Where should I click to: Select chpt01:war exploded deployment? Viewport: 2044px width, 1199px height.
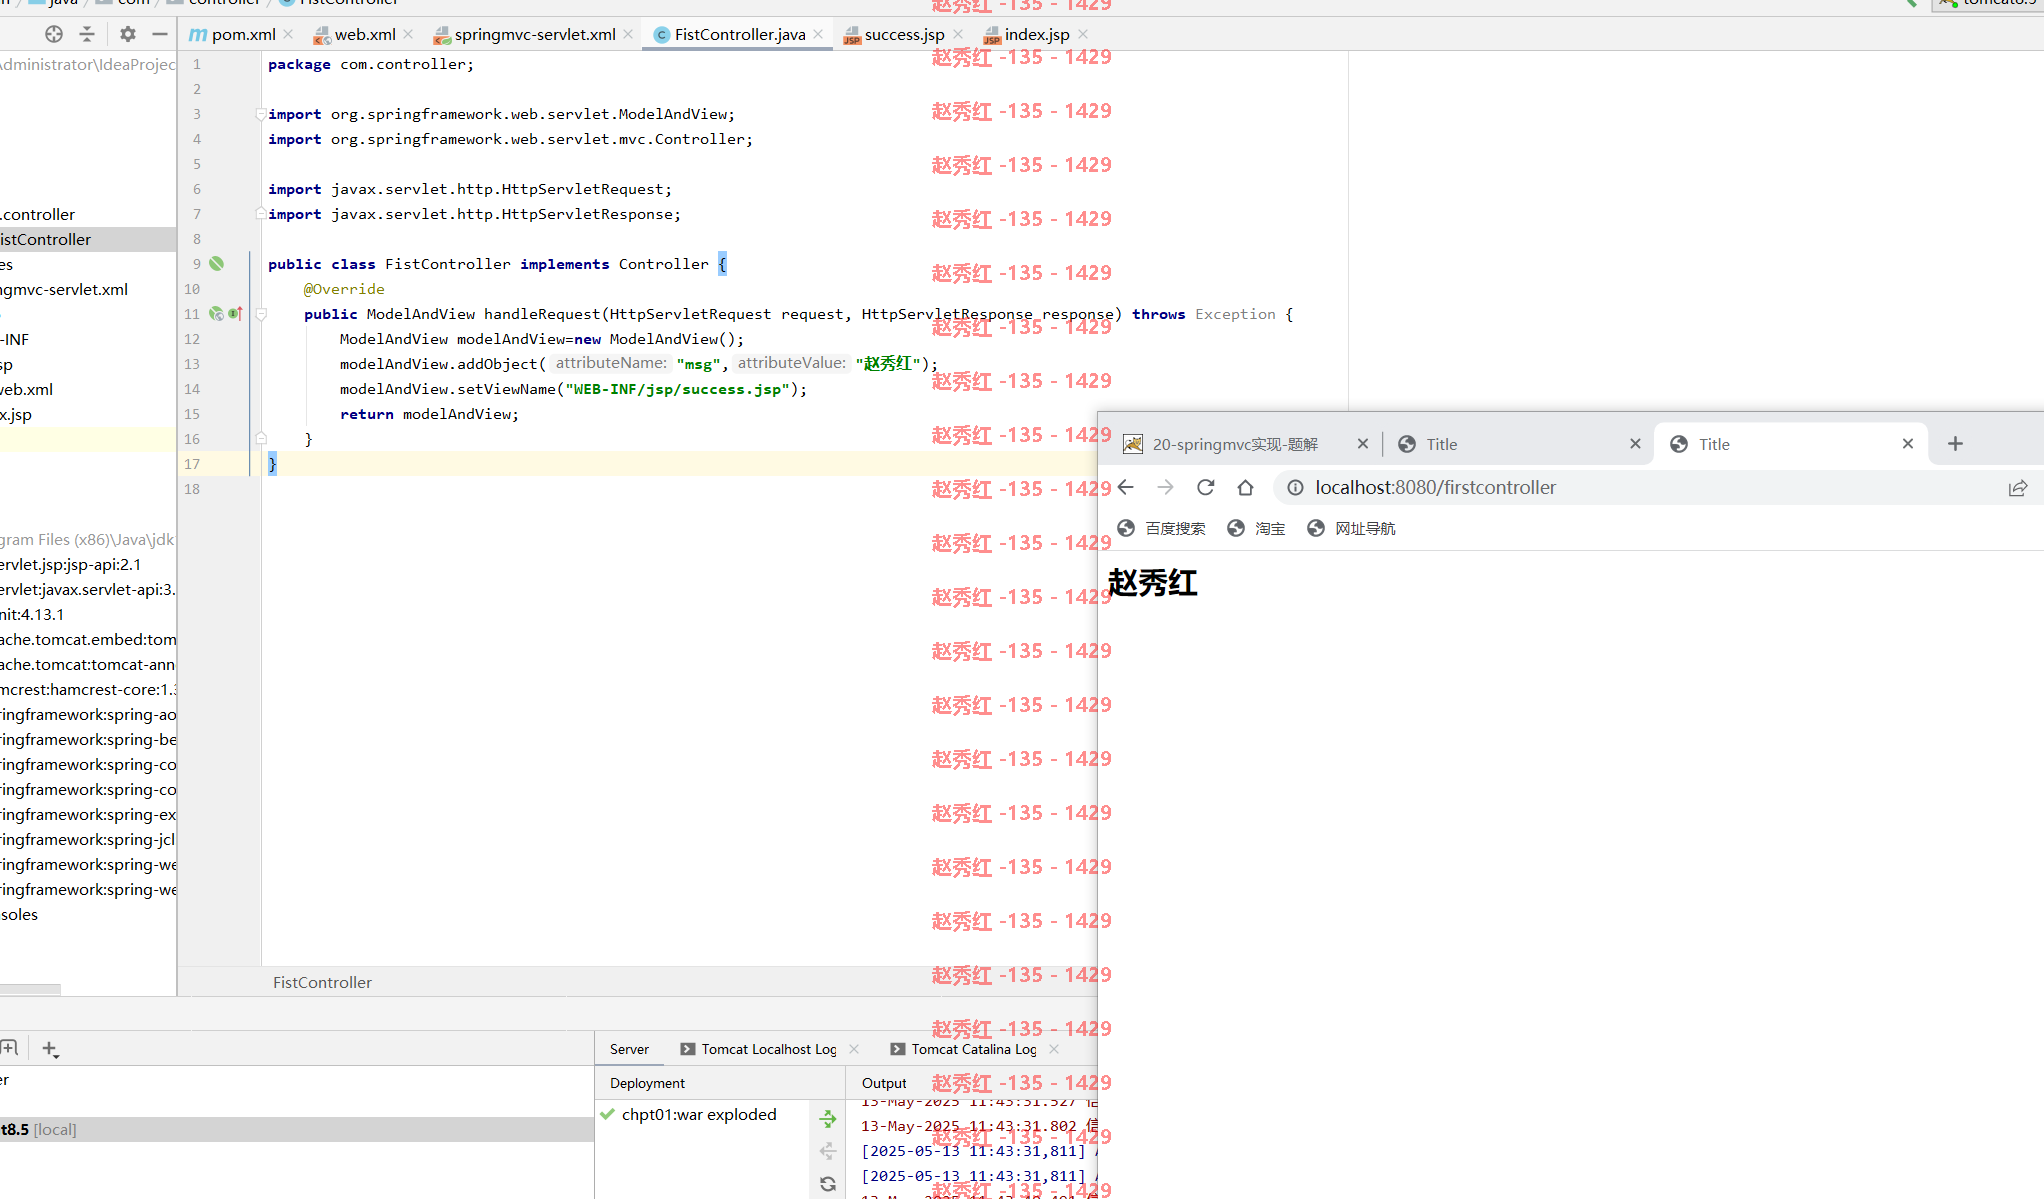(x=698, y=1114)
